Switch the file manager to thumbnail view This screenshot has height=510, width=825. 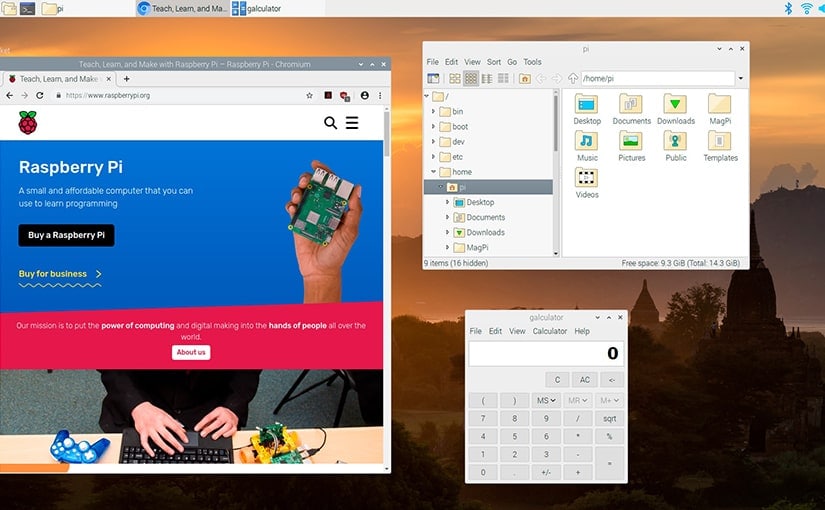pos(471,78)
